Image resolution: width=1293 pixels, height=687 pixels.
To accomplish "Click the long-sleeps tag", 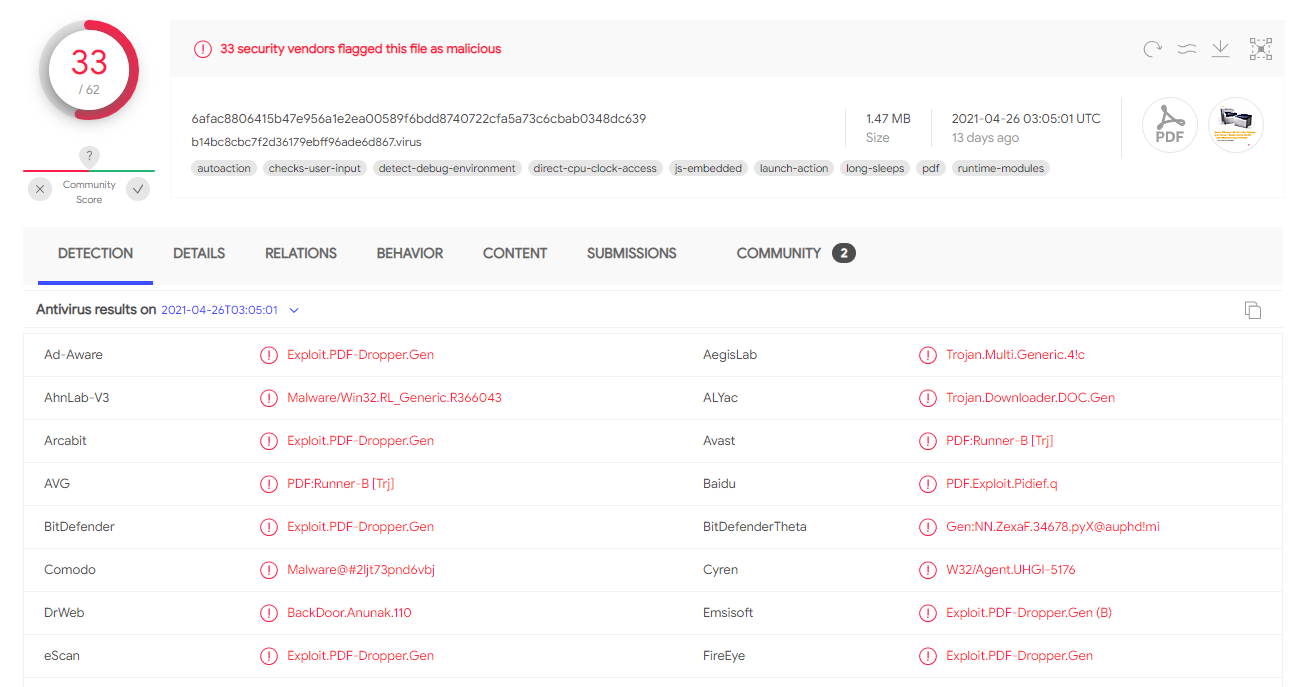I will point(875,168).
